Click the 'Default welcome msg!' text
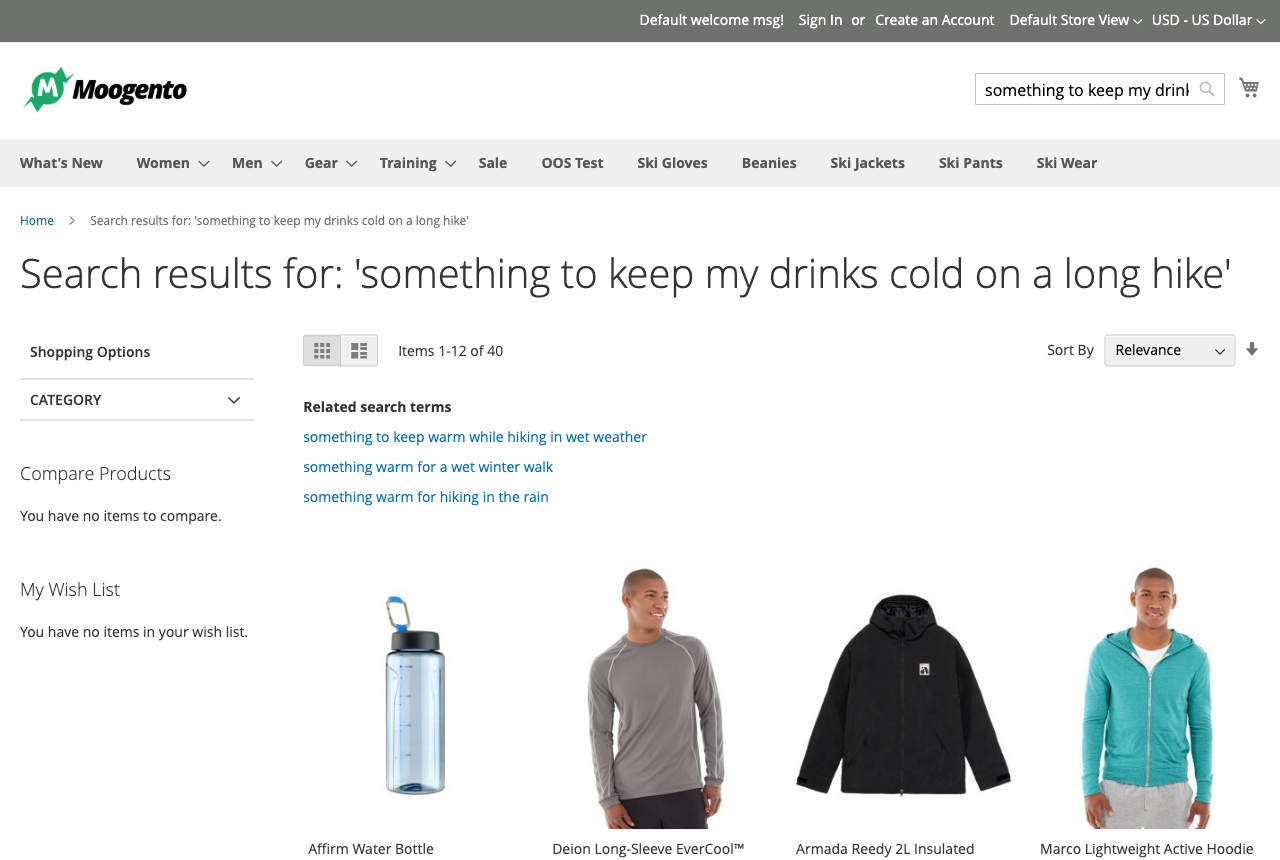The height and width of the screenshot is (860, 1280). 712,20
